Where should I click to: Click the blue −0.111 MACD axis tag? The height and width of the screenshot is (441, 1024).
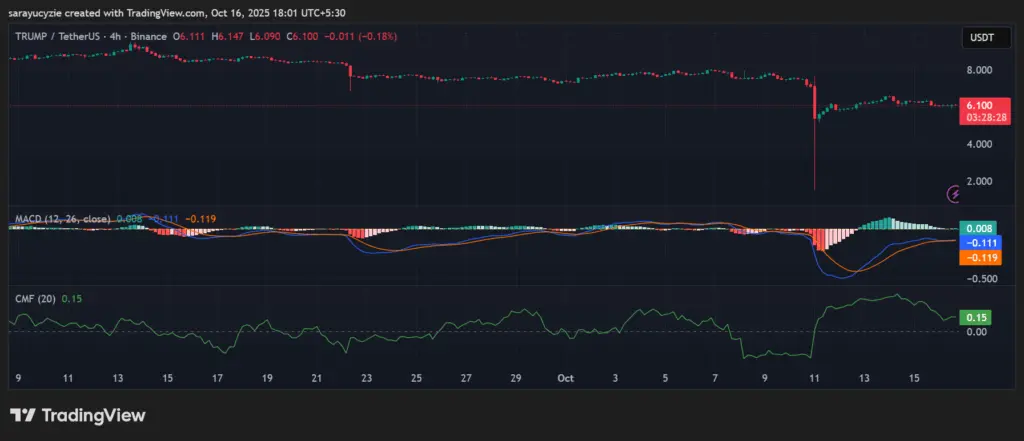click(x=980, y=243)
